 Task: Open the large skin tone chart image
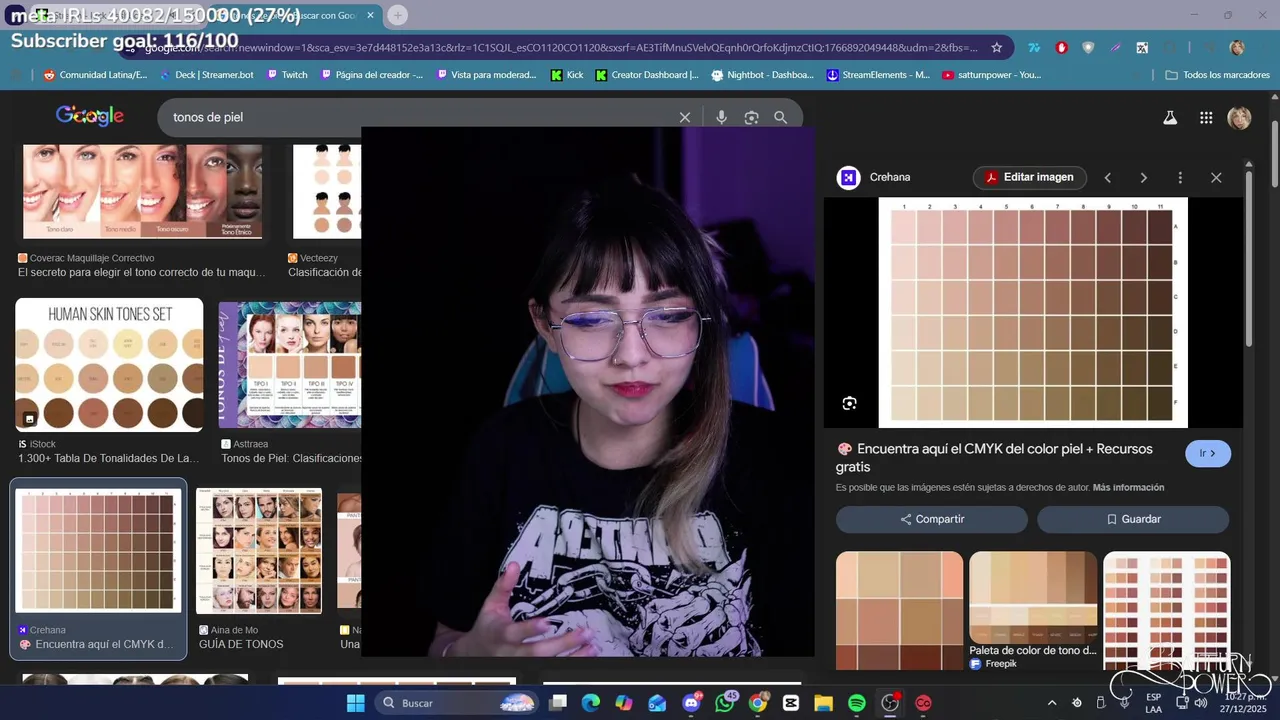click(x=1033, y=312)
